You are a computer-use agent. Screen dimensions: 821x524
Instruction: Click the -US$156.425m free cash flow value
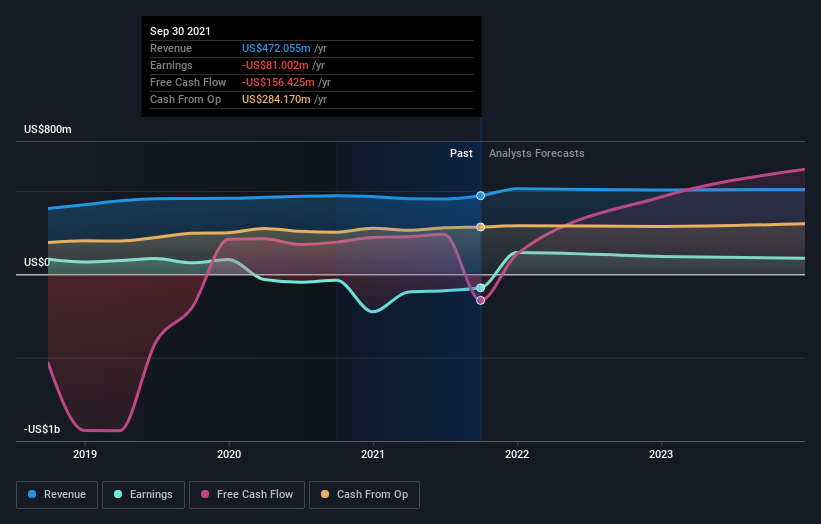[x=278, y=82]
